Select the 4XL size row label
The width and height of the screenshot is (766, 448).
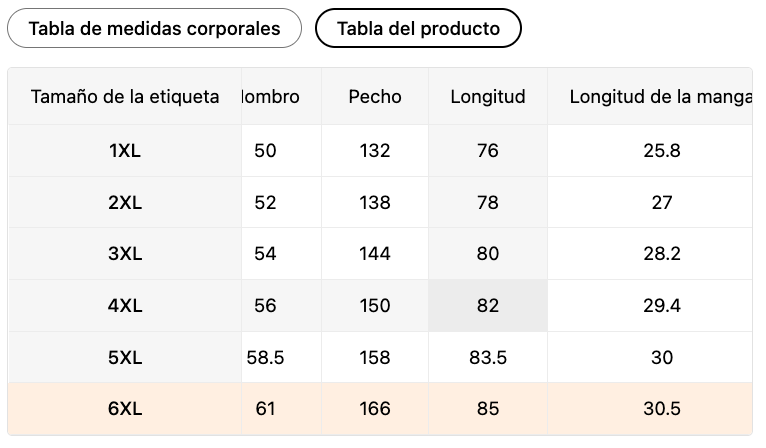(125, 305)
